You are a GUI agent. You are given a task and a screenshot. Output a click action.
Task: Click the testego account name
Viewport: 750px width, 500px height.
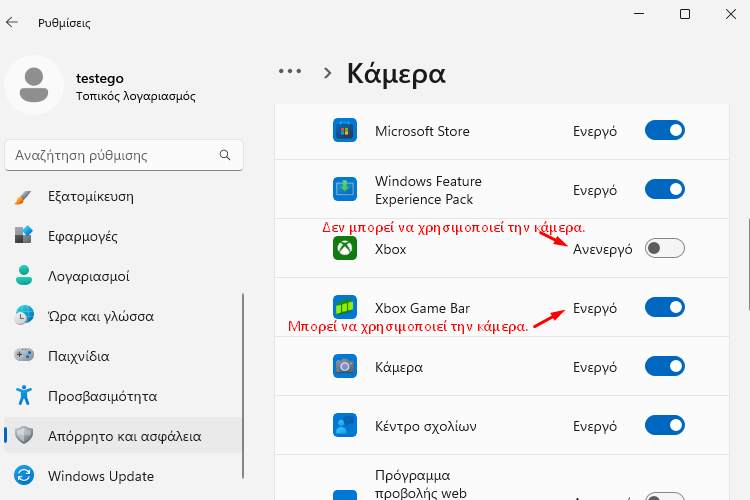99,78
